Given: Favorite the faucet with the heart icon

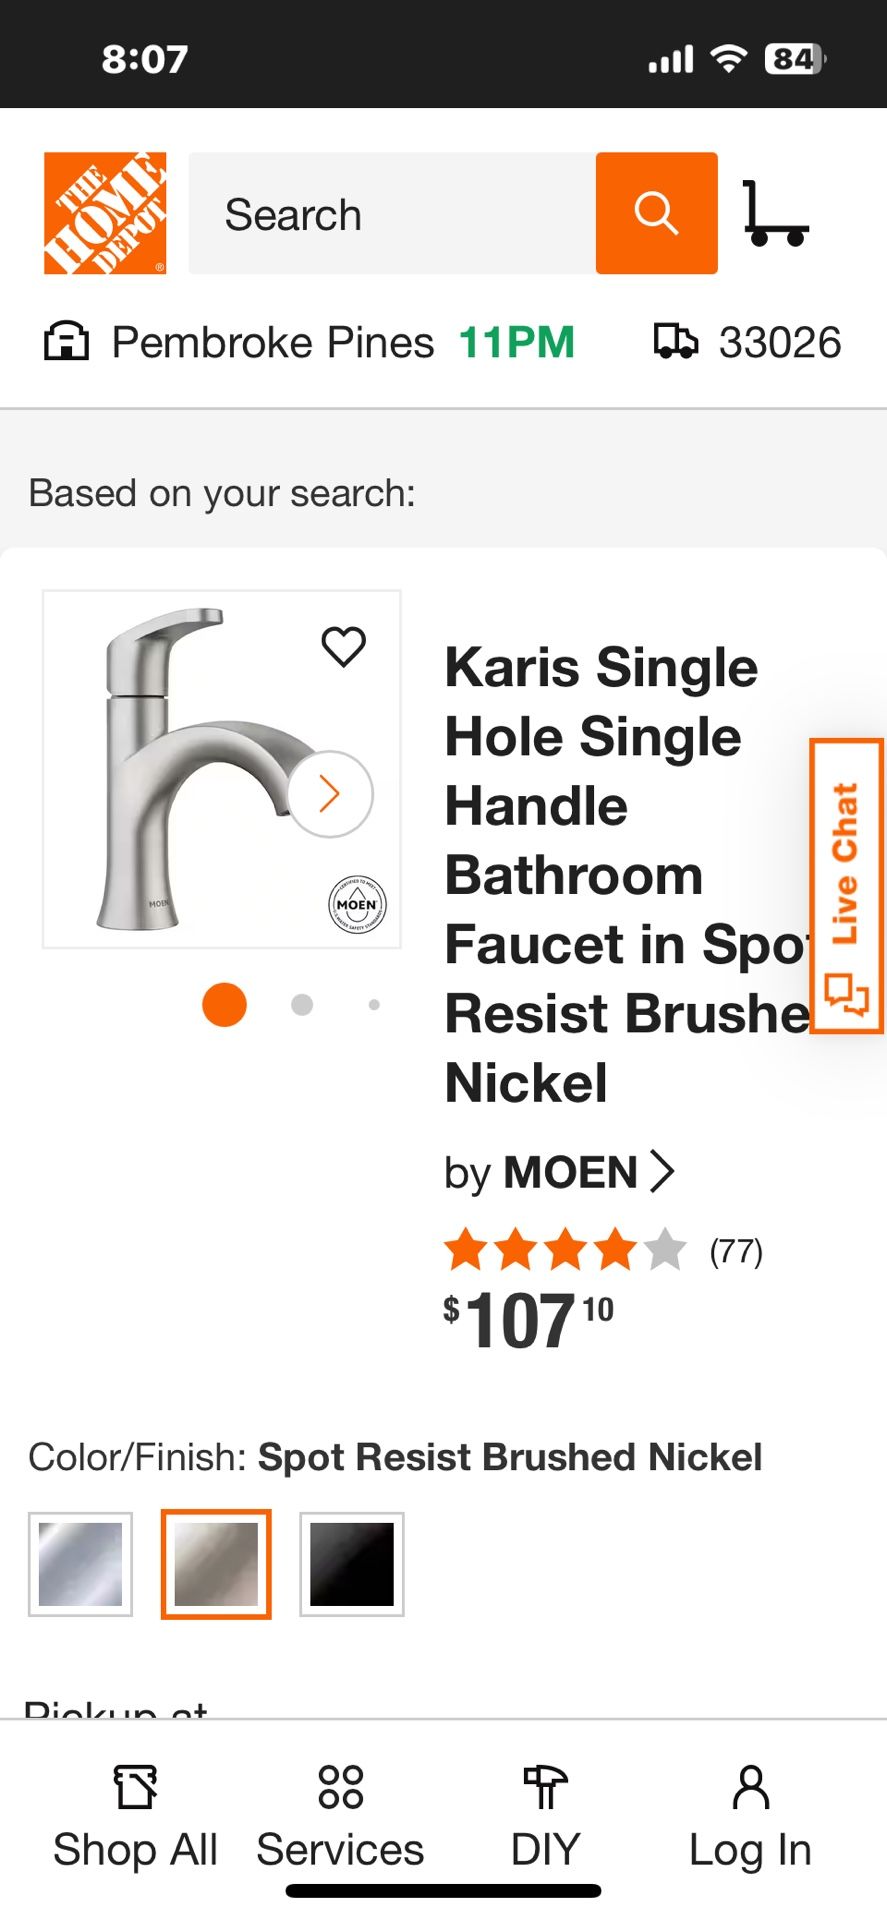Looking at the screenshot, I should click(343, 646).
